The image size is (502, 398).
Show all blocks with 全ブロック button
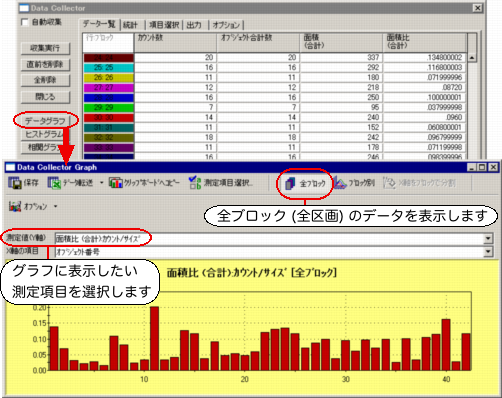(x=305, y=183)
